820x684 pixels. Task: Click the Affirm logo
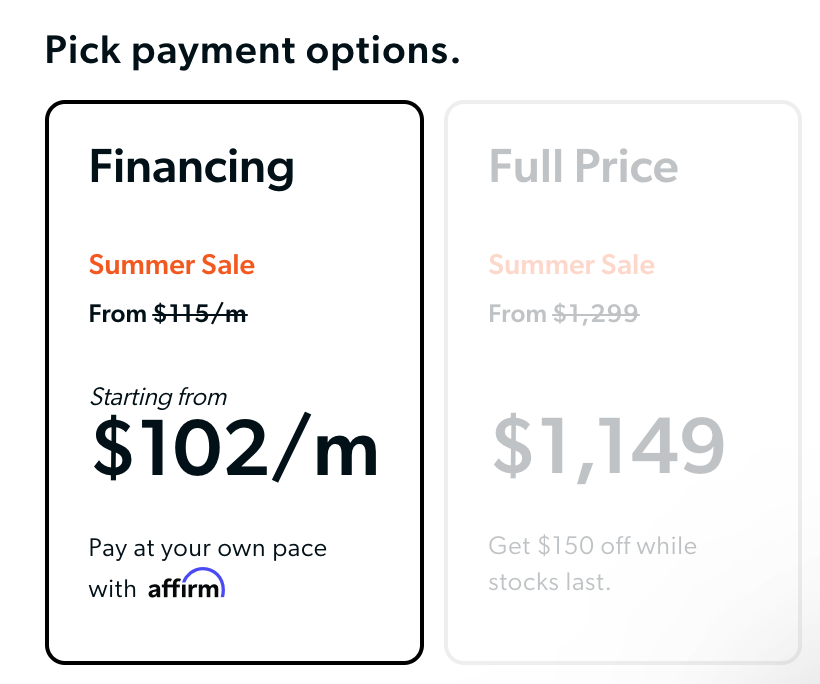186,587
